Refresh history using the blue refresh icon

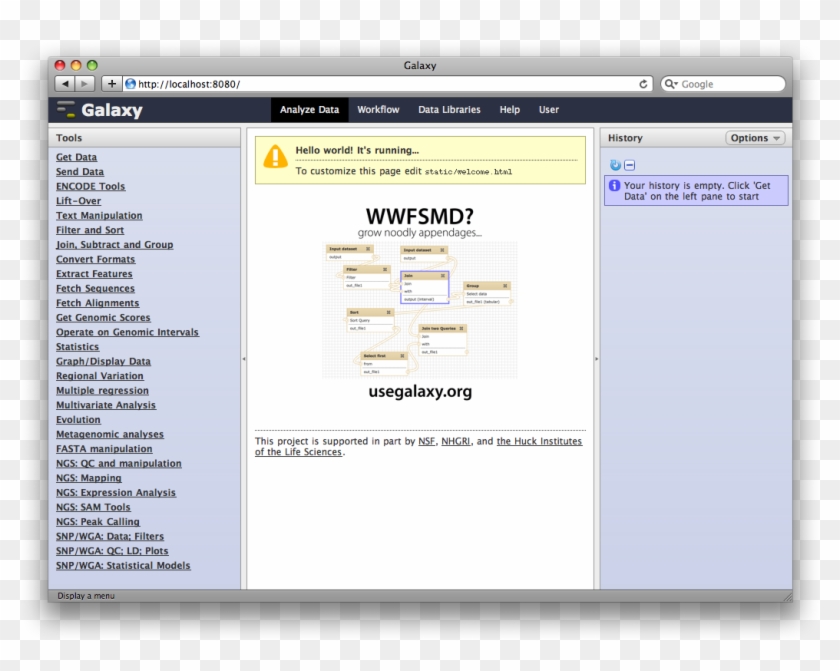pos(615,165)
